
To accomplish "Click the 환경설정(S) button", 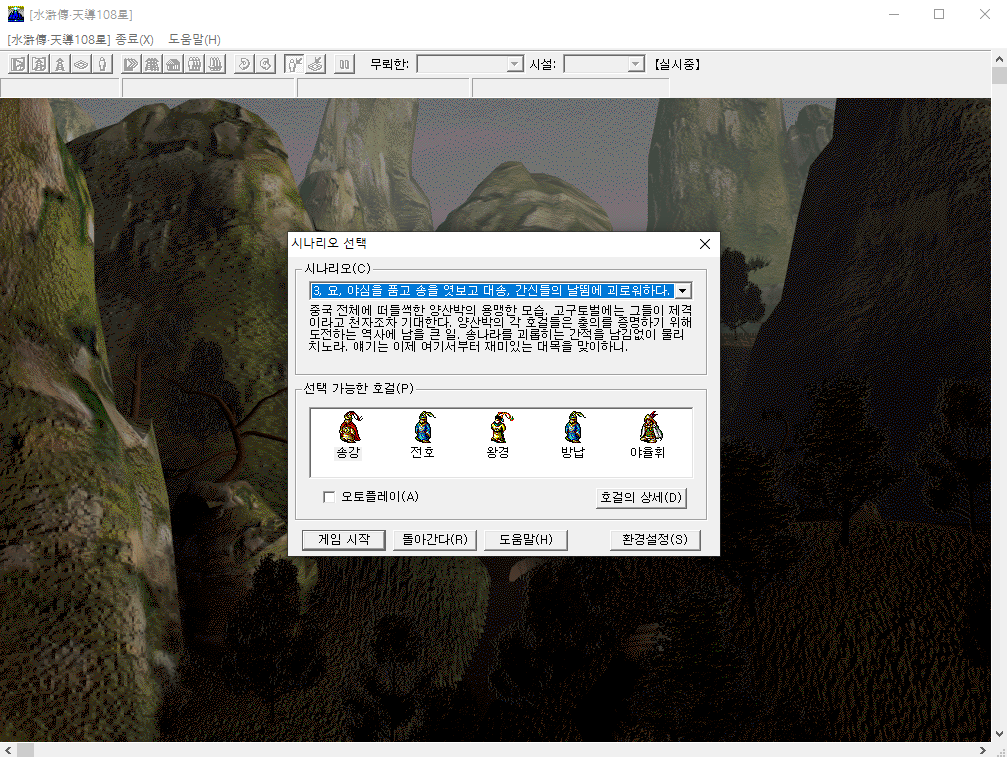I will [x=655, y=540].
